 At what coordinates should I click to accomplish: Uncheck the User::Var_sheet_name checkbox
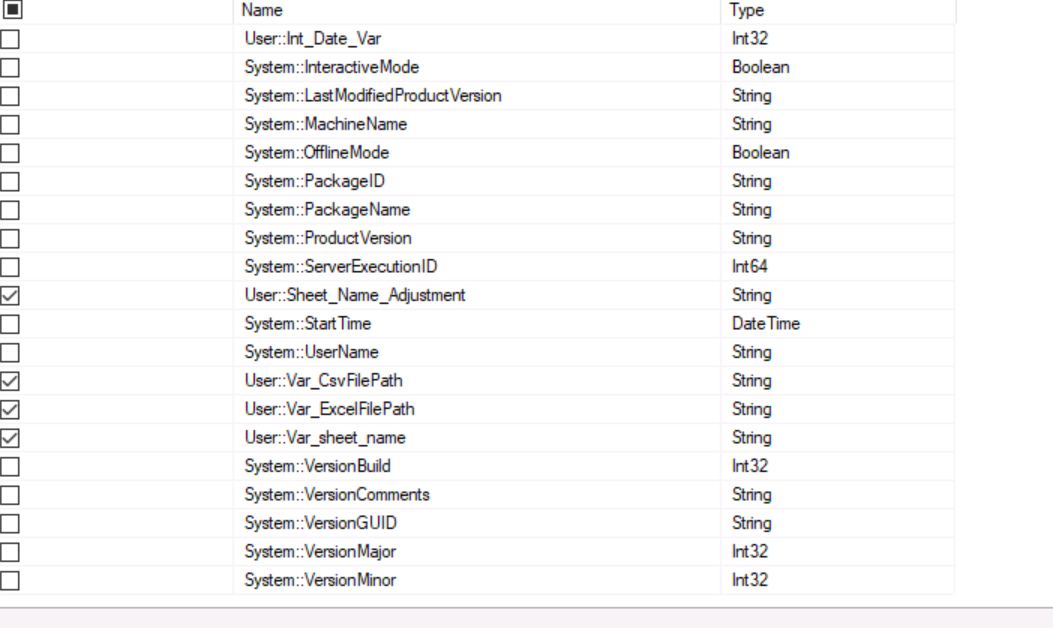pyautogui.click(x=11, y=438)
